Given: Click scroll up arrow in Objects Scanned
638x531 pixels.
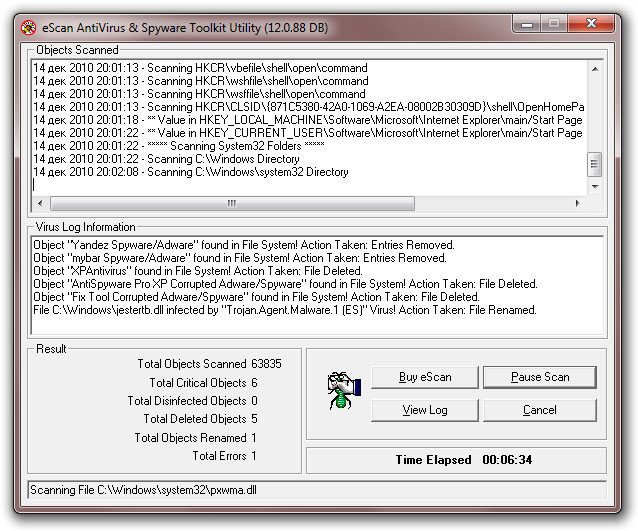Looking at the screenshot, I should [595, 69].
